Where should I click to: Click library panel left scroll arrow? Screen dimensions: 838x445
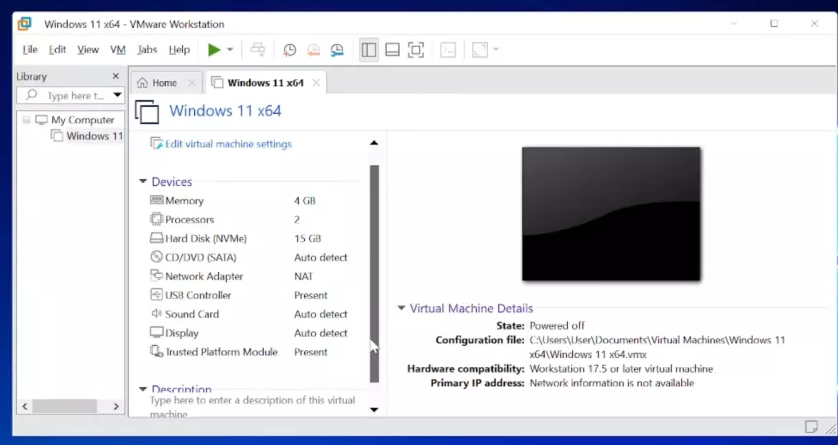pos(25,407)
